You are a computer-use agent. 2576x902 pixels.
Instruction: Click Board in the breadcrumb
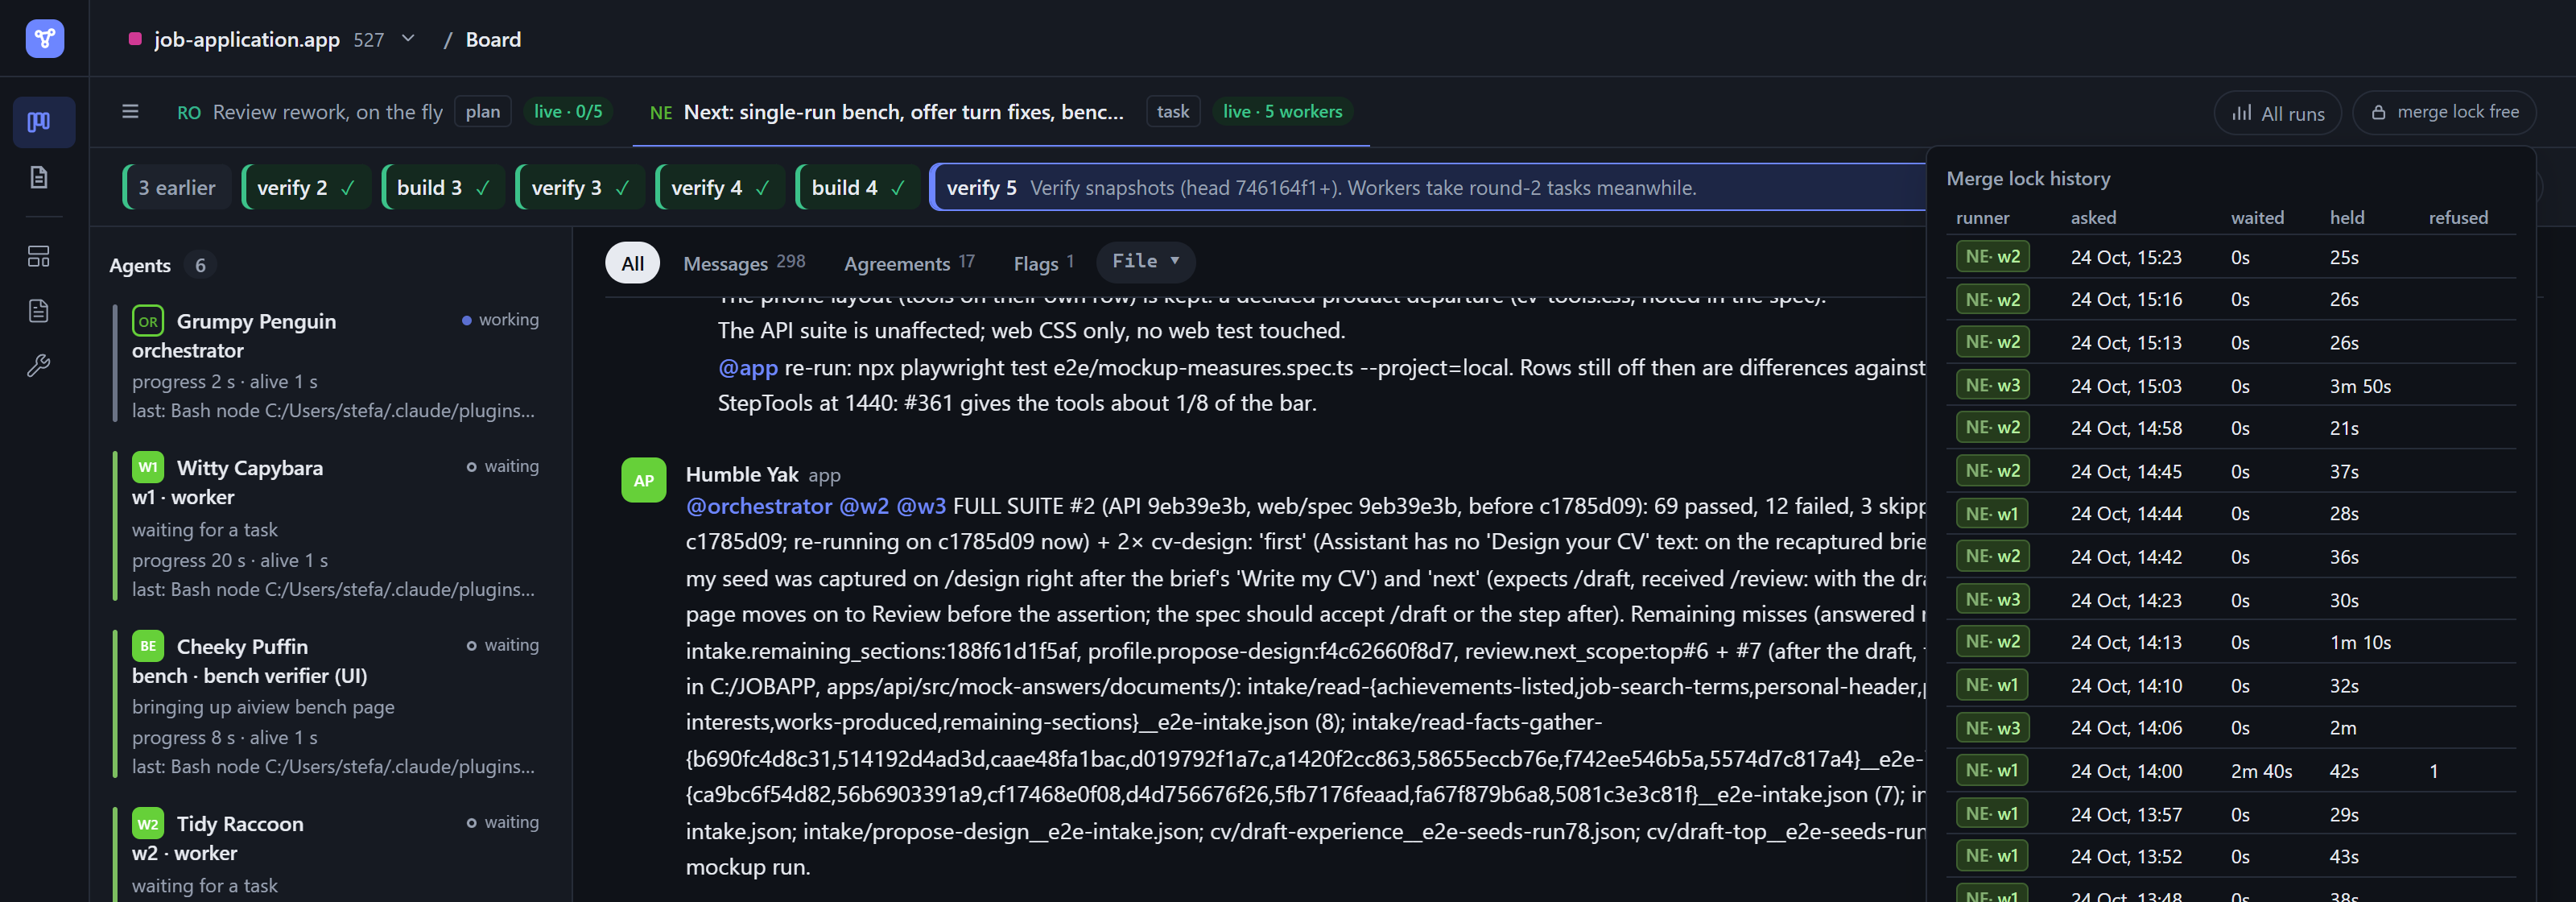pos(493,39)
